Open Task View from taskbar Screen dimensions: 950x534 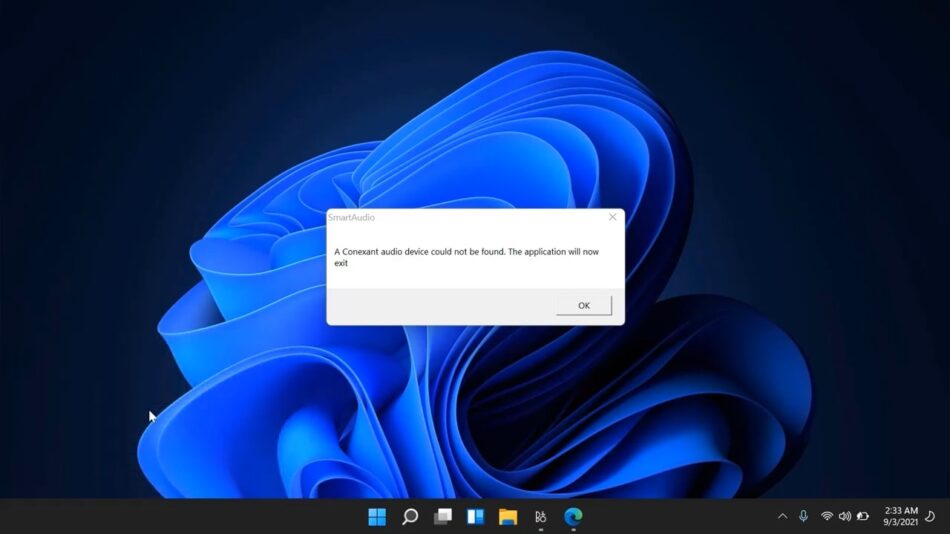pyautogui.click(x=443, y=516)
